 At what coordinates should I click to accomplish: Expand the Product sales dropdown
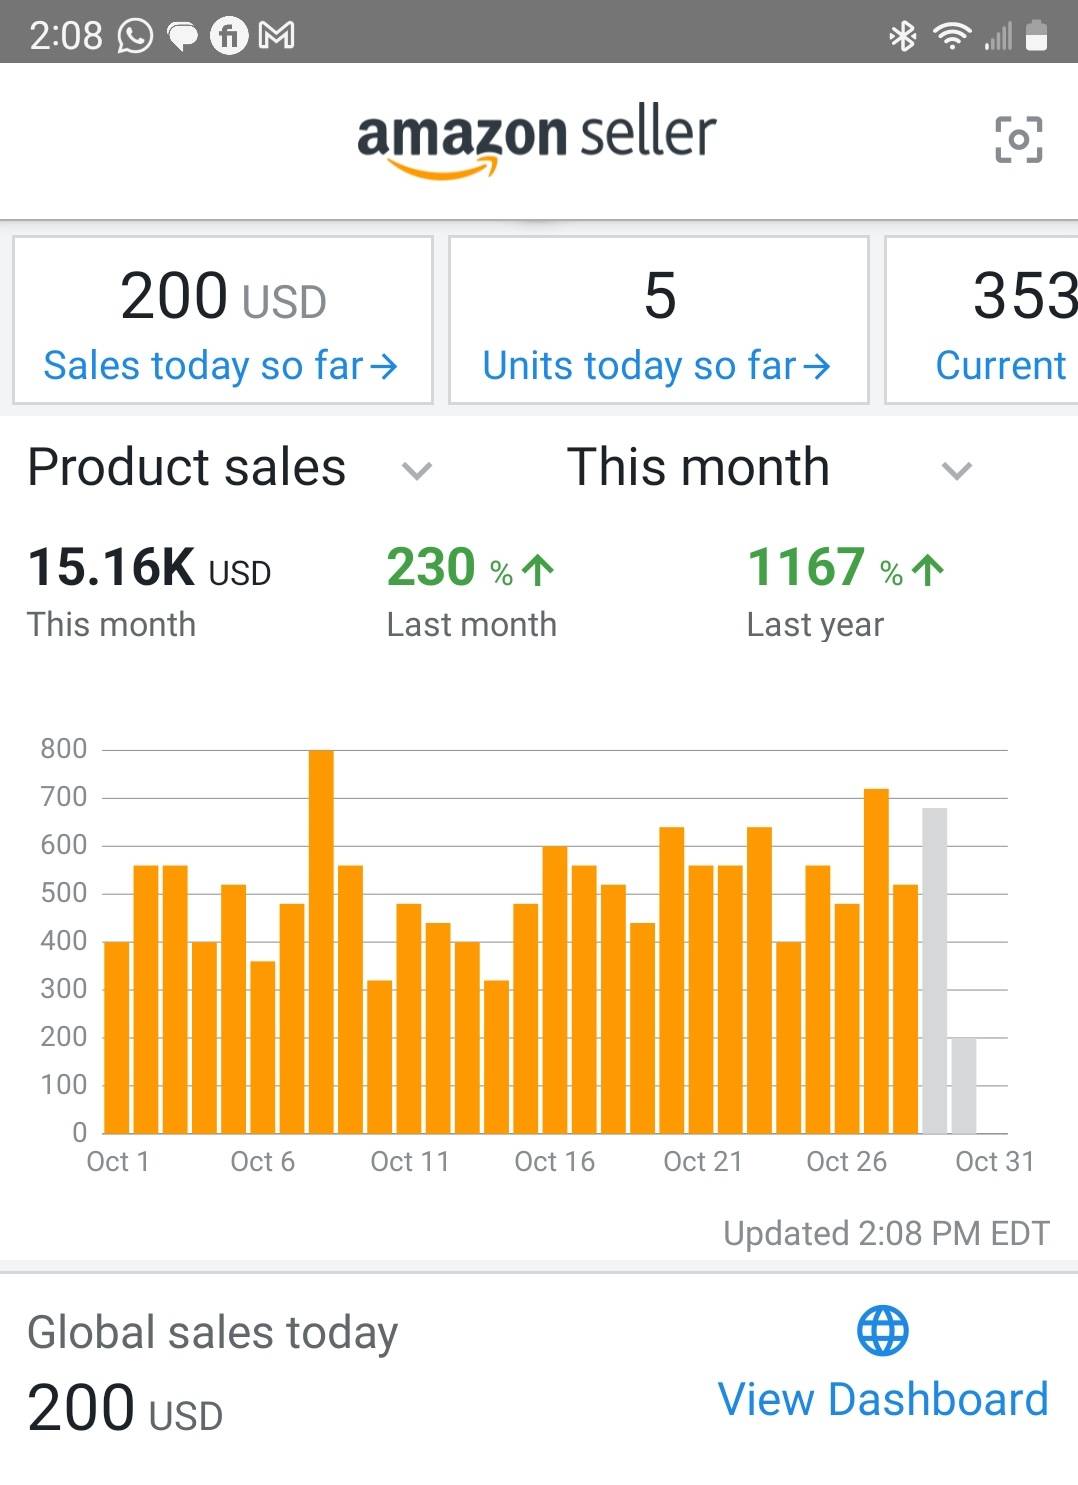coord(416,470)
